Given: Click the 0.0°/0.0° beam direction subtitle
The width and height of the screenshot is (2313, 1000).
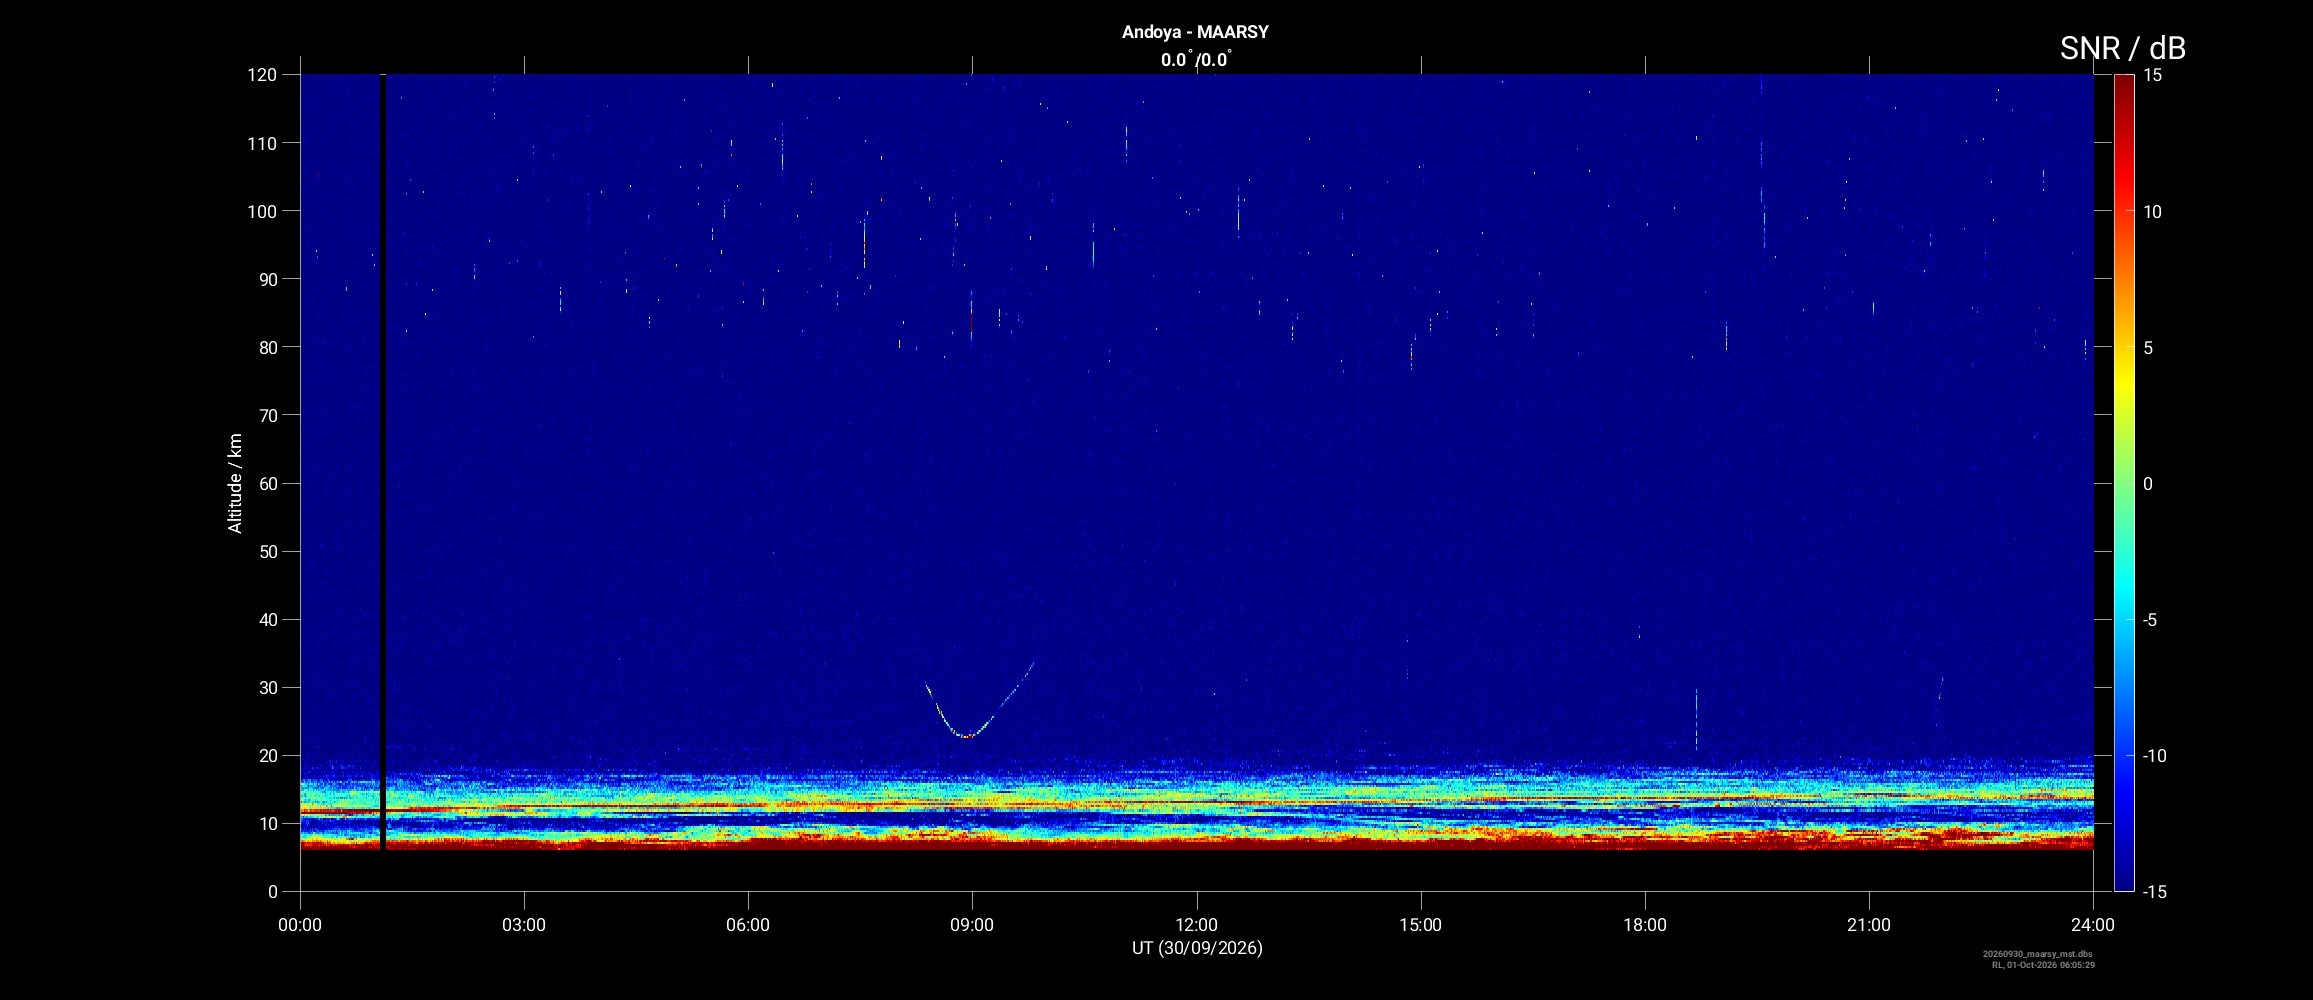Looking at the screenshot, I should click(x=1195, y=60).
